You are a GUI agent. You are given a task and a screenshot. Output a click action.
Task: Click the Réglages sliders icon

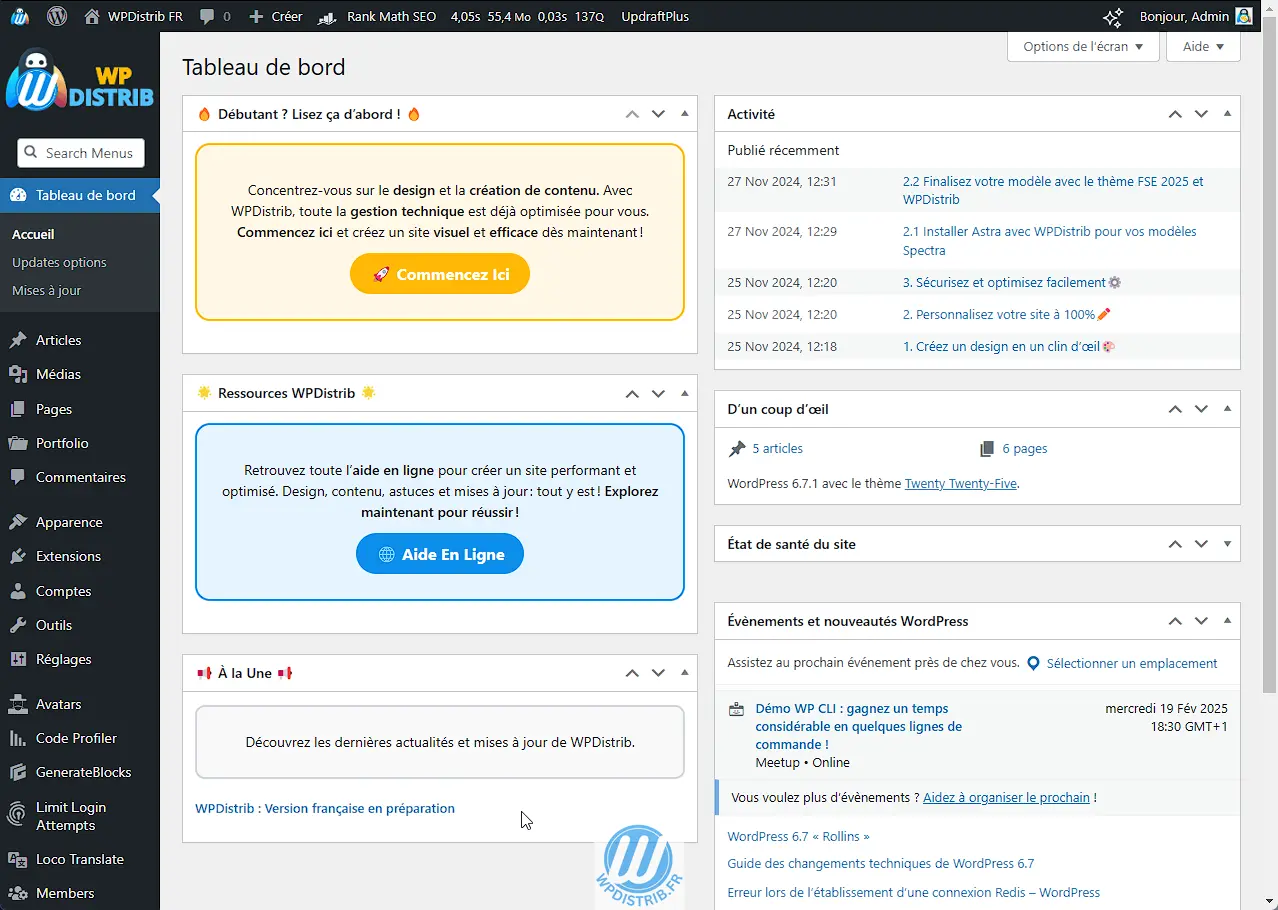(18, 659)
